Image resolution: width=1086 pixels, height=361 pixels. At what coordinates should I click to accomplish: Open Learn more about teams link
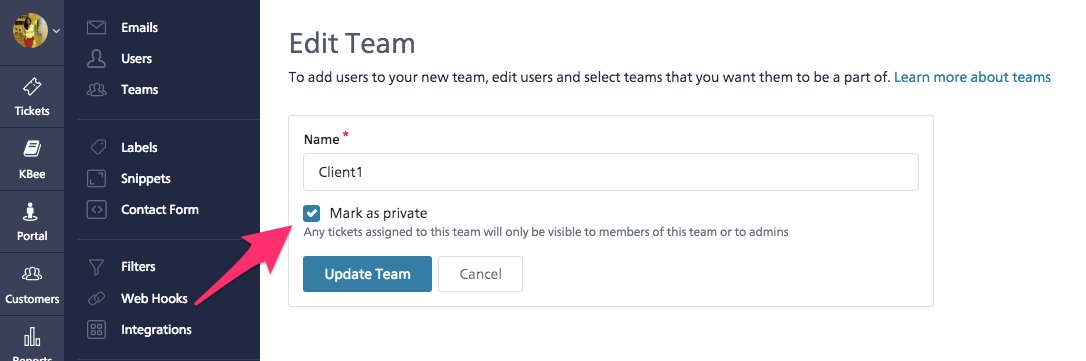click(972, 77)
